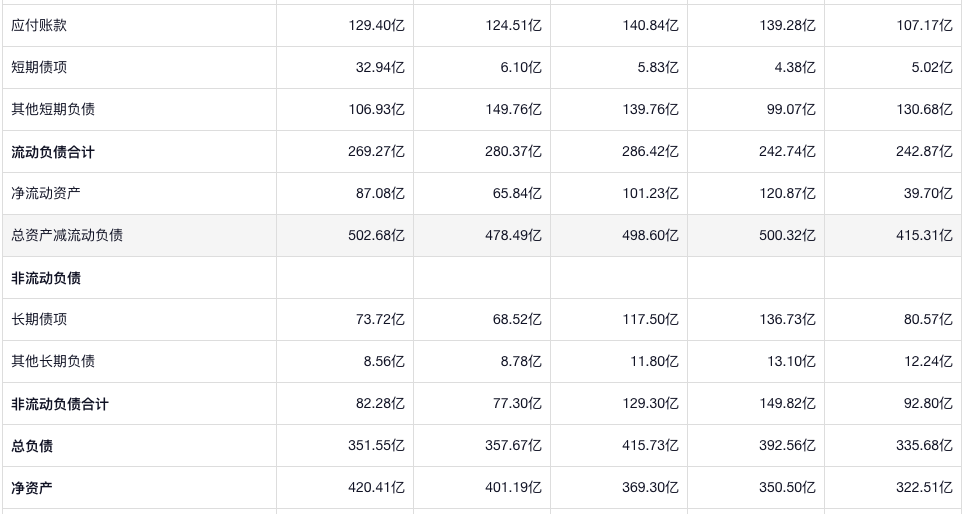Click the 286.42亿 current liabilities total cell

[x=650, y=152]
